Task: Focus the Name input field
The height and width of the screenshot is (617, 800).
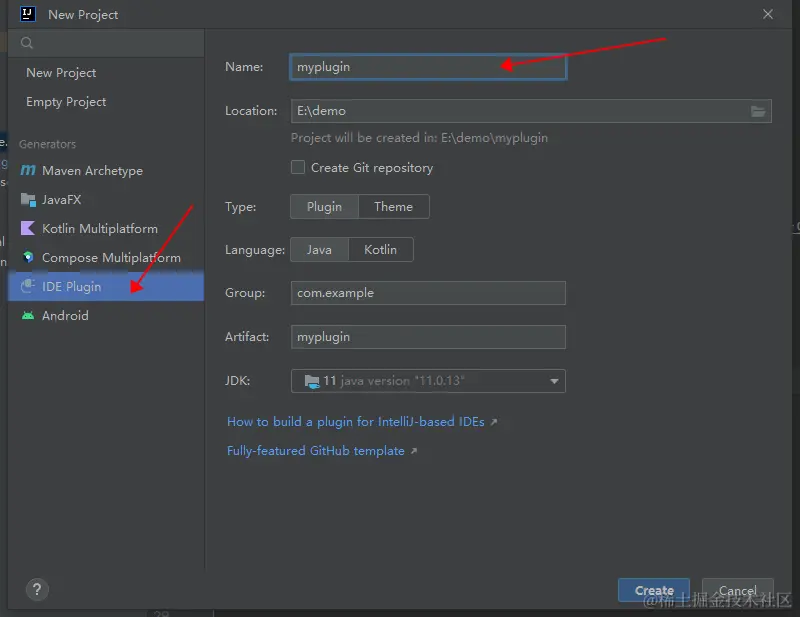Action: (428, 67)
